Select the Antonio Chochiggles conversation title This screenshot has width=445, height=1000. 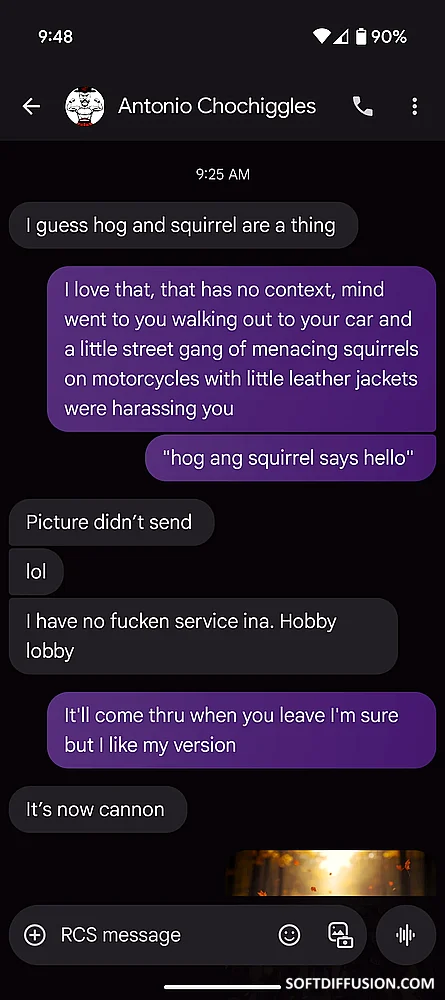click(217, 106)
